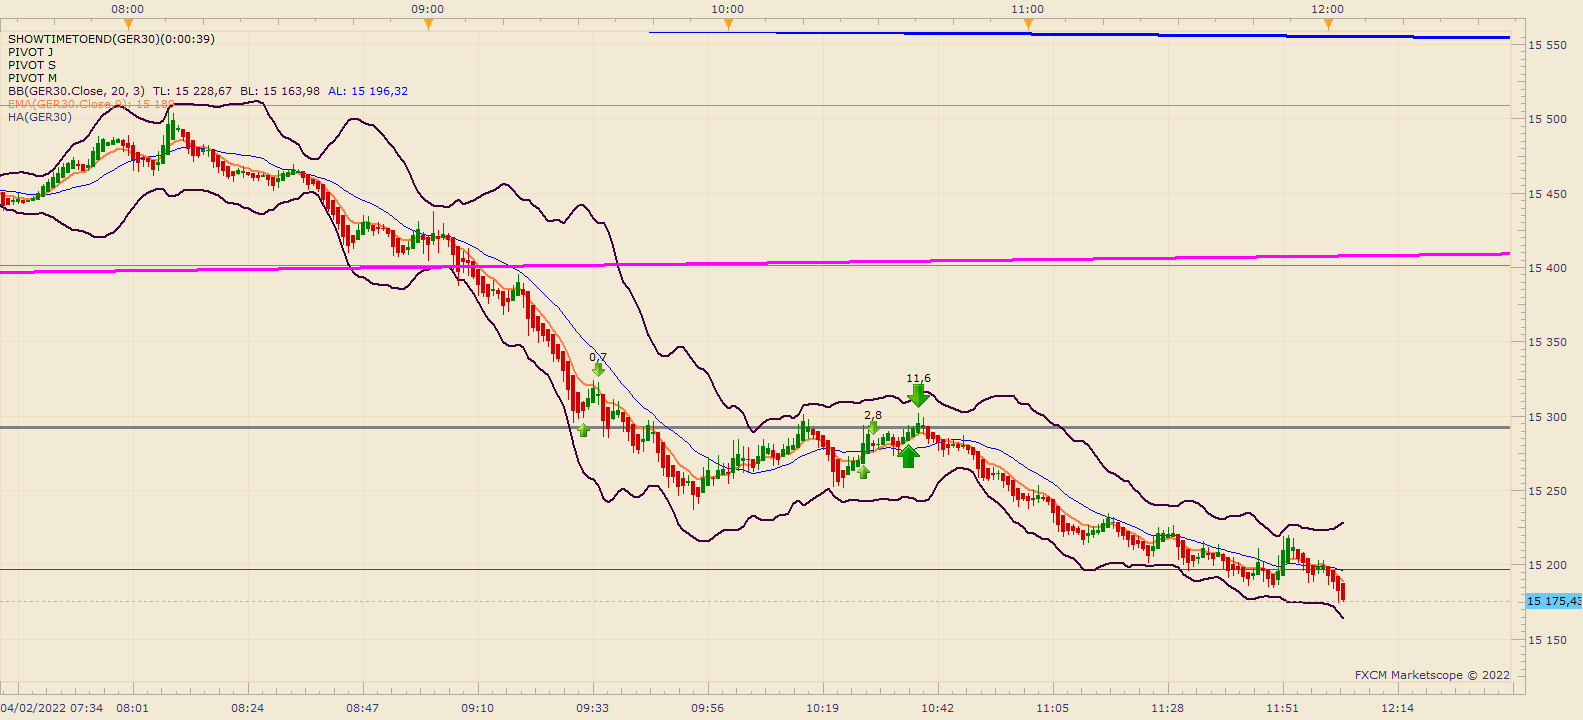Select the small buy arrow below the 2,8 trade
The width and height of the screenshot is (1583, 720).
click(863, 472)
